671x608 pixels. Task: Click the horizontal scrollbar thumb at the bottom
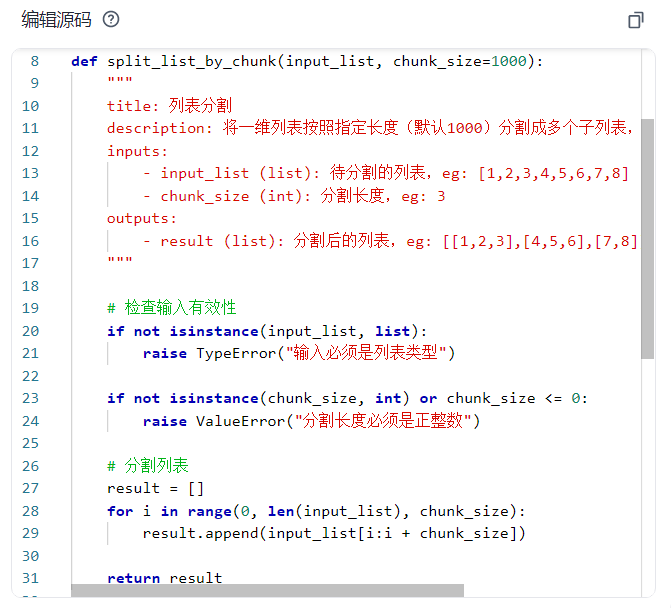(x=267, y=590)
